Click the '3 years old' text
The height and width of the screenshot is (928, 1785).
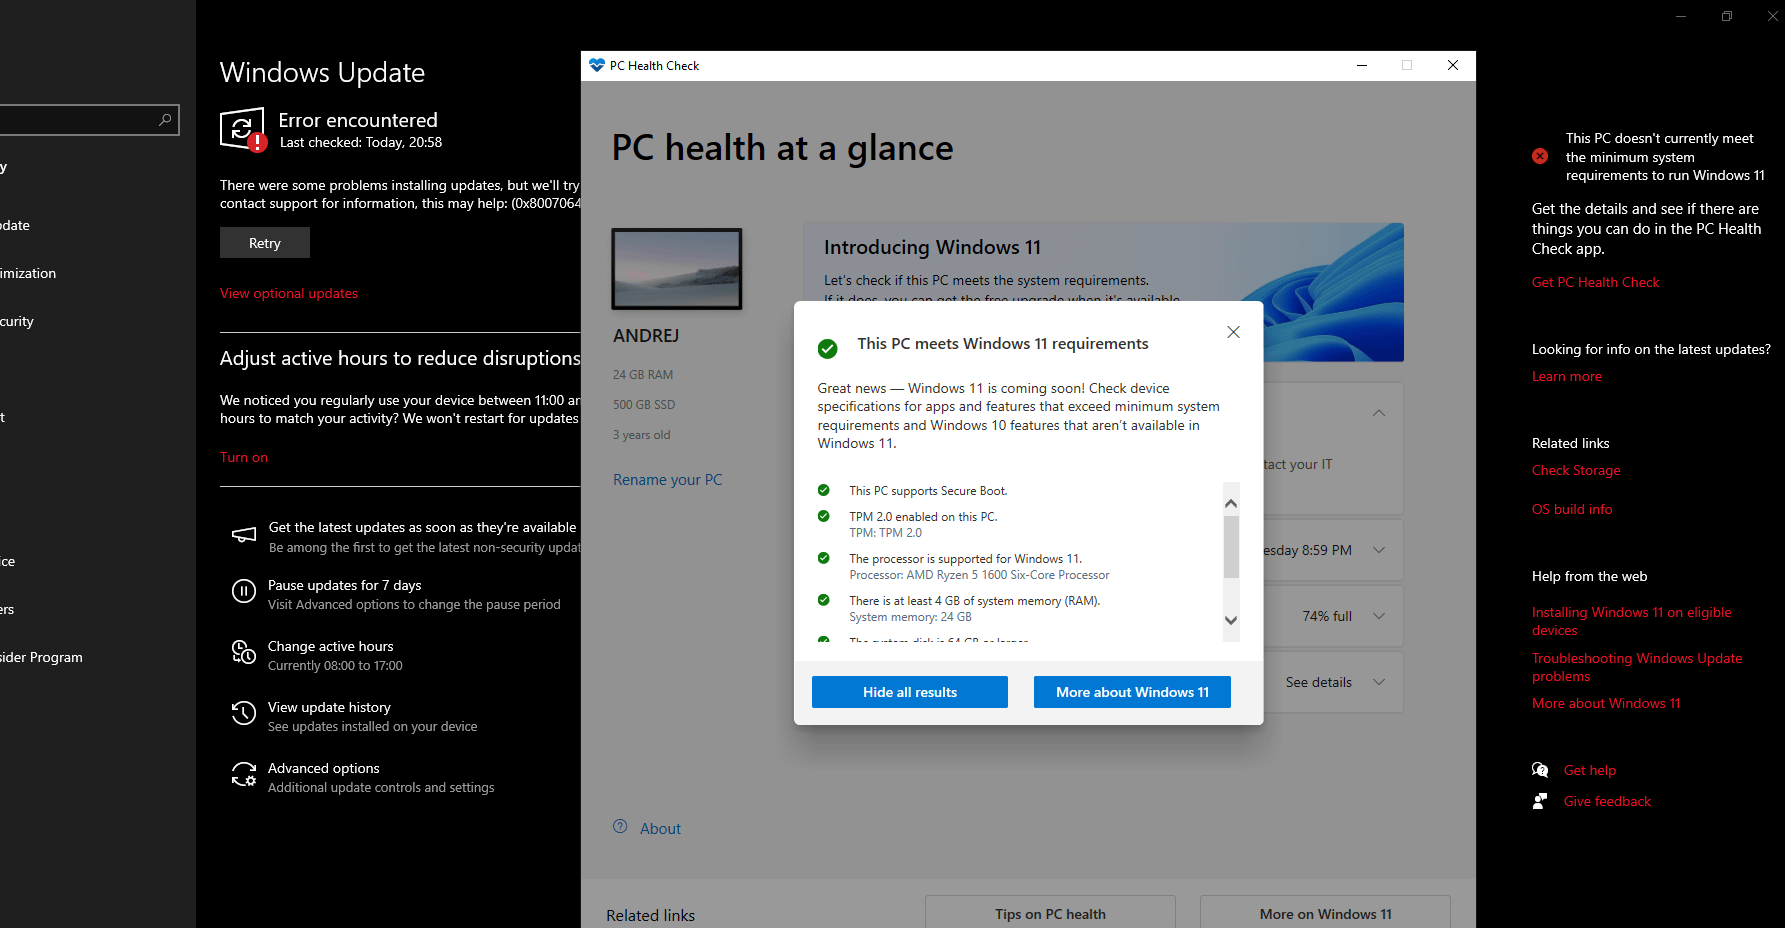[642, 434]
